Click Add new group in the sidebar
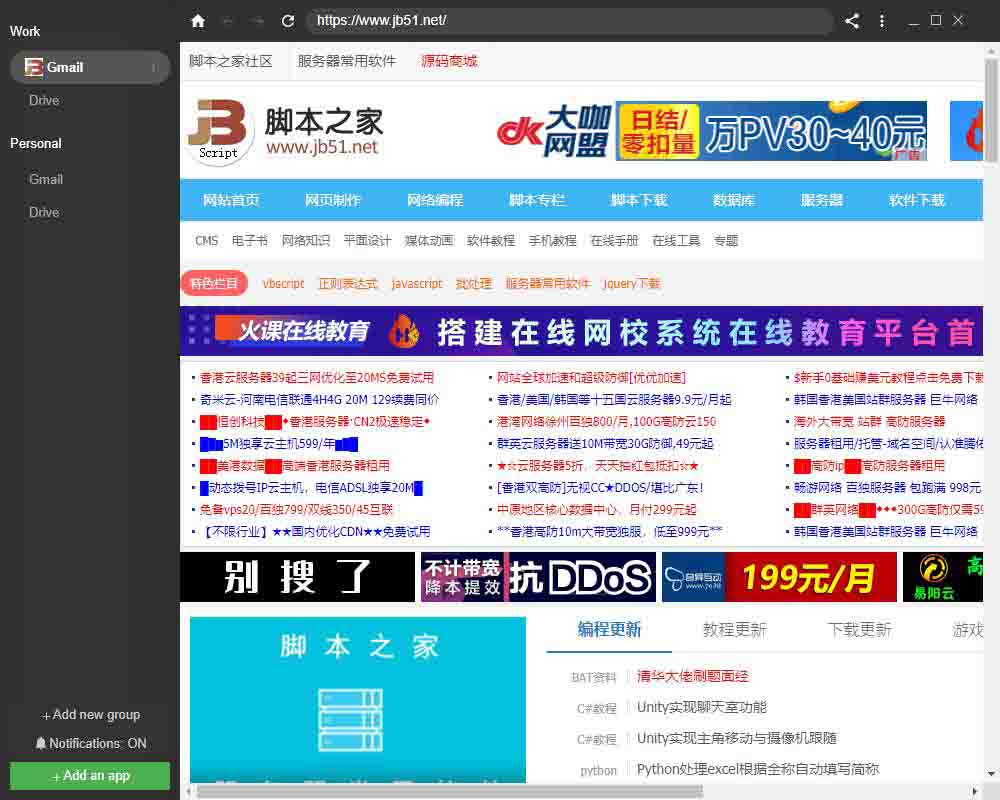This screenshot has height=800, width=1000. 90,715
